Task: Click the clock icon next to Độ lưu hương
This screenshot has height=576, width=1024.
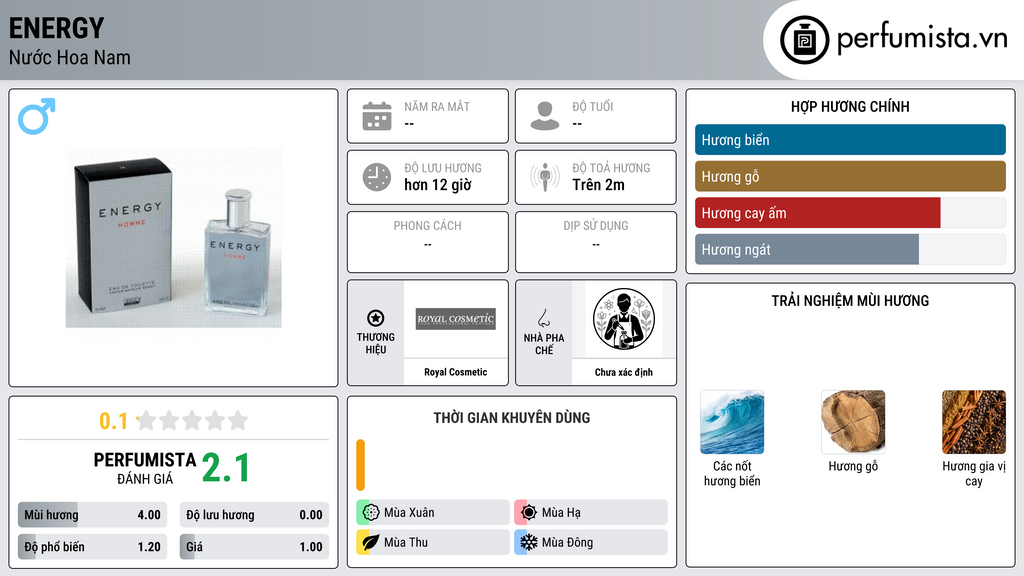Action: tap(377, 177)
